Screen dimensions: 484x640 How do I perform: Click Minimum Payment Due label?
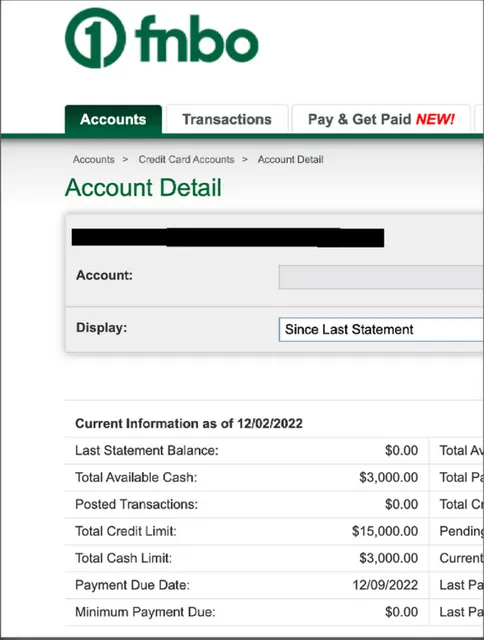[x=145, y=612]
